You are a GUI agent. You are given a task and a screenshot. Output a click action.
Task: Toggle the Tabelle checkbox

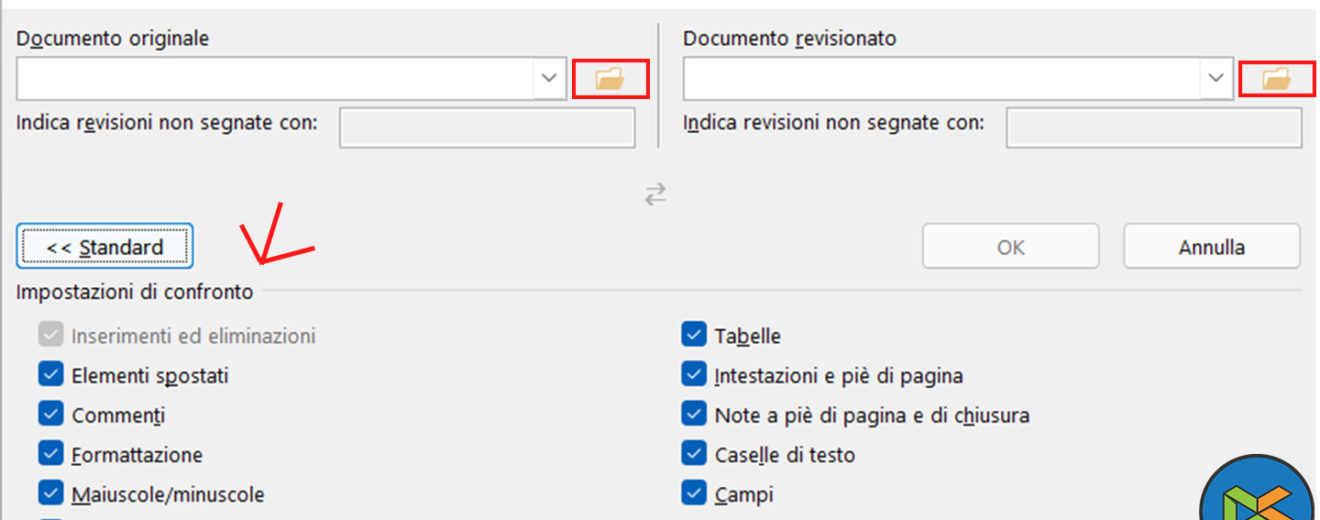point(694,336)
